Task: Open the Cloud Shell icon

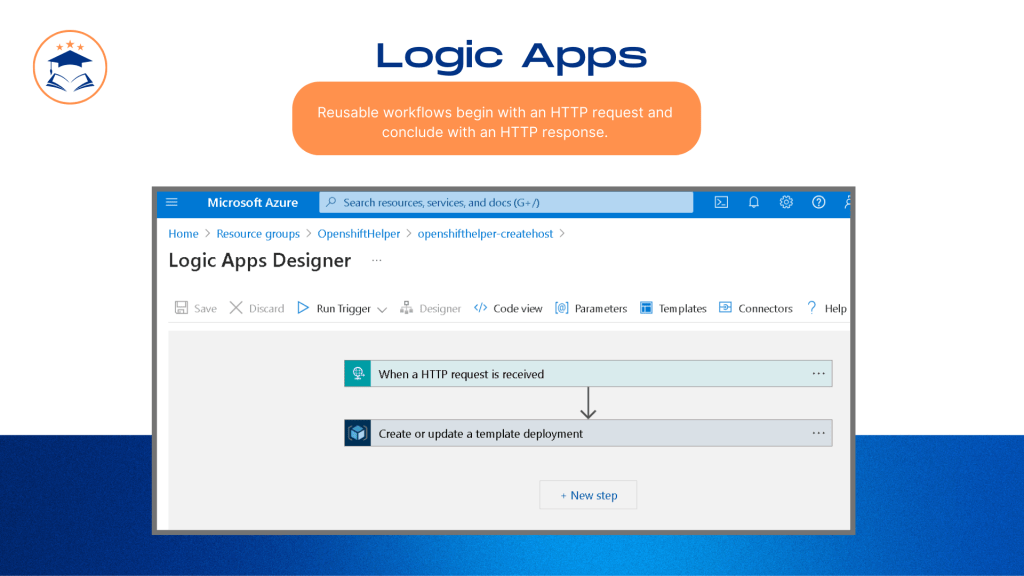Action: [721, 202]
